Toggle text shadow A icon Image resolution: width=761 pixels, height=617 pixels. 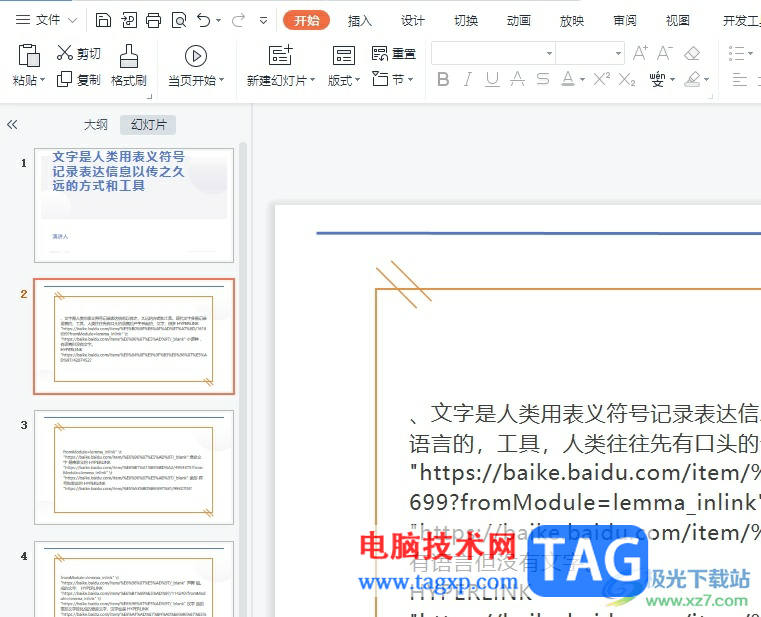(517, 79)
